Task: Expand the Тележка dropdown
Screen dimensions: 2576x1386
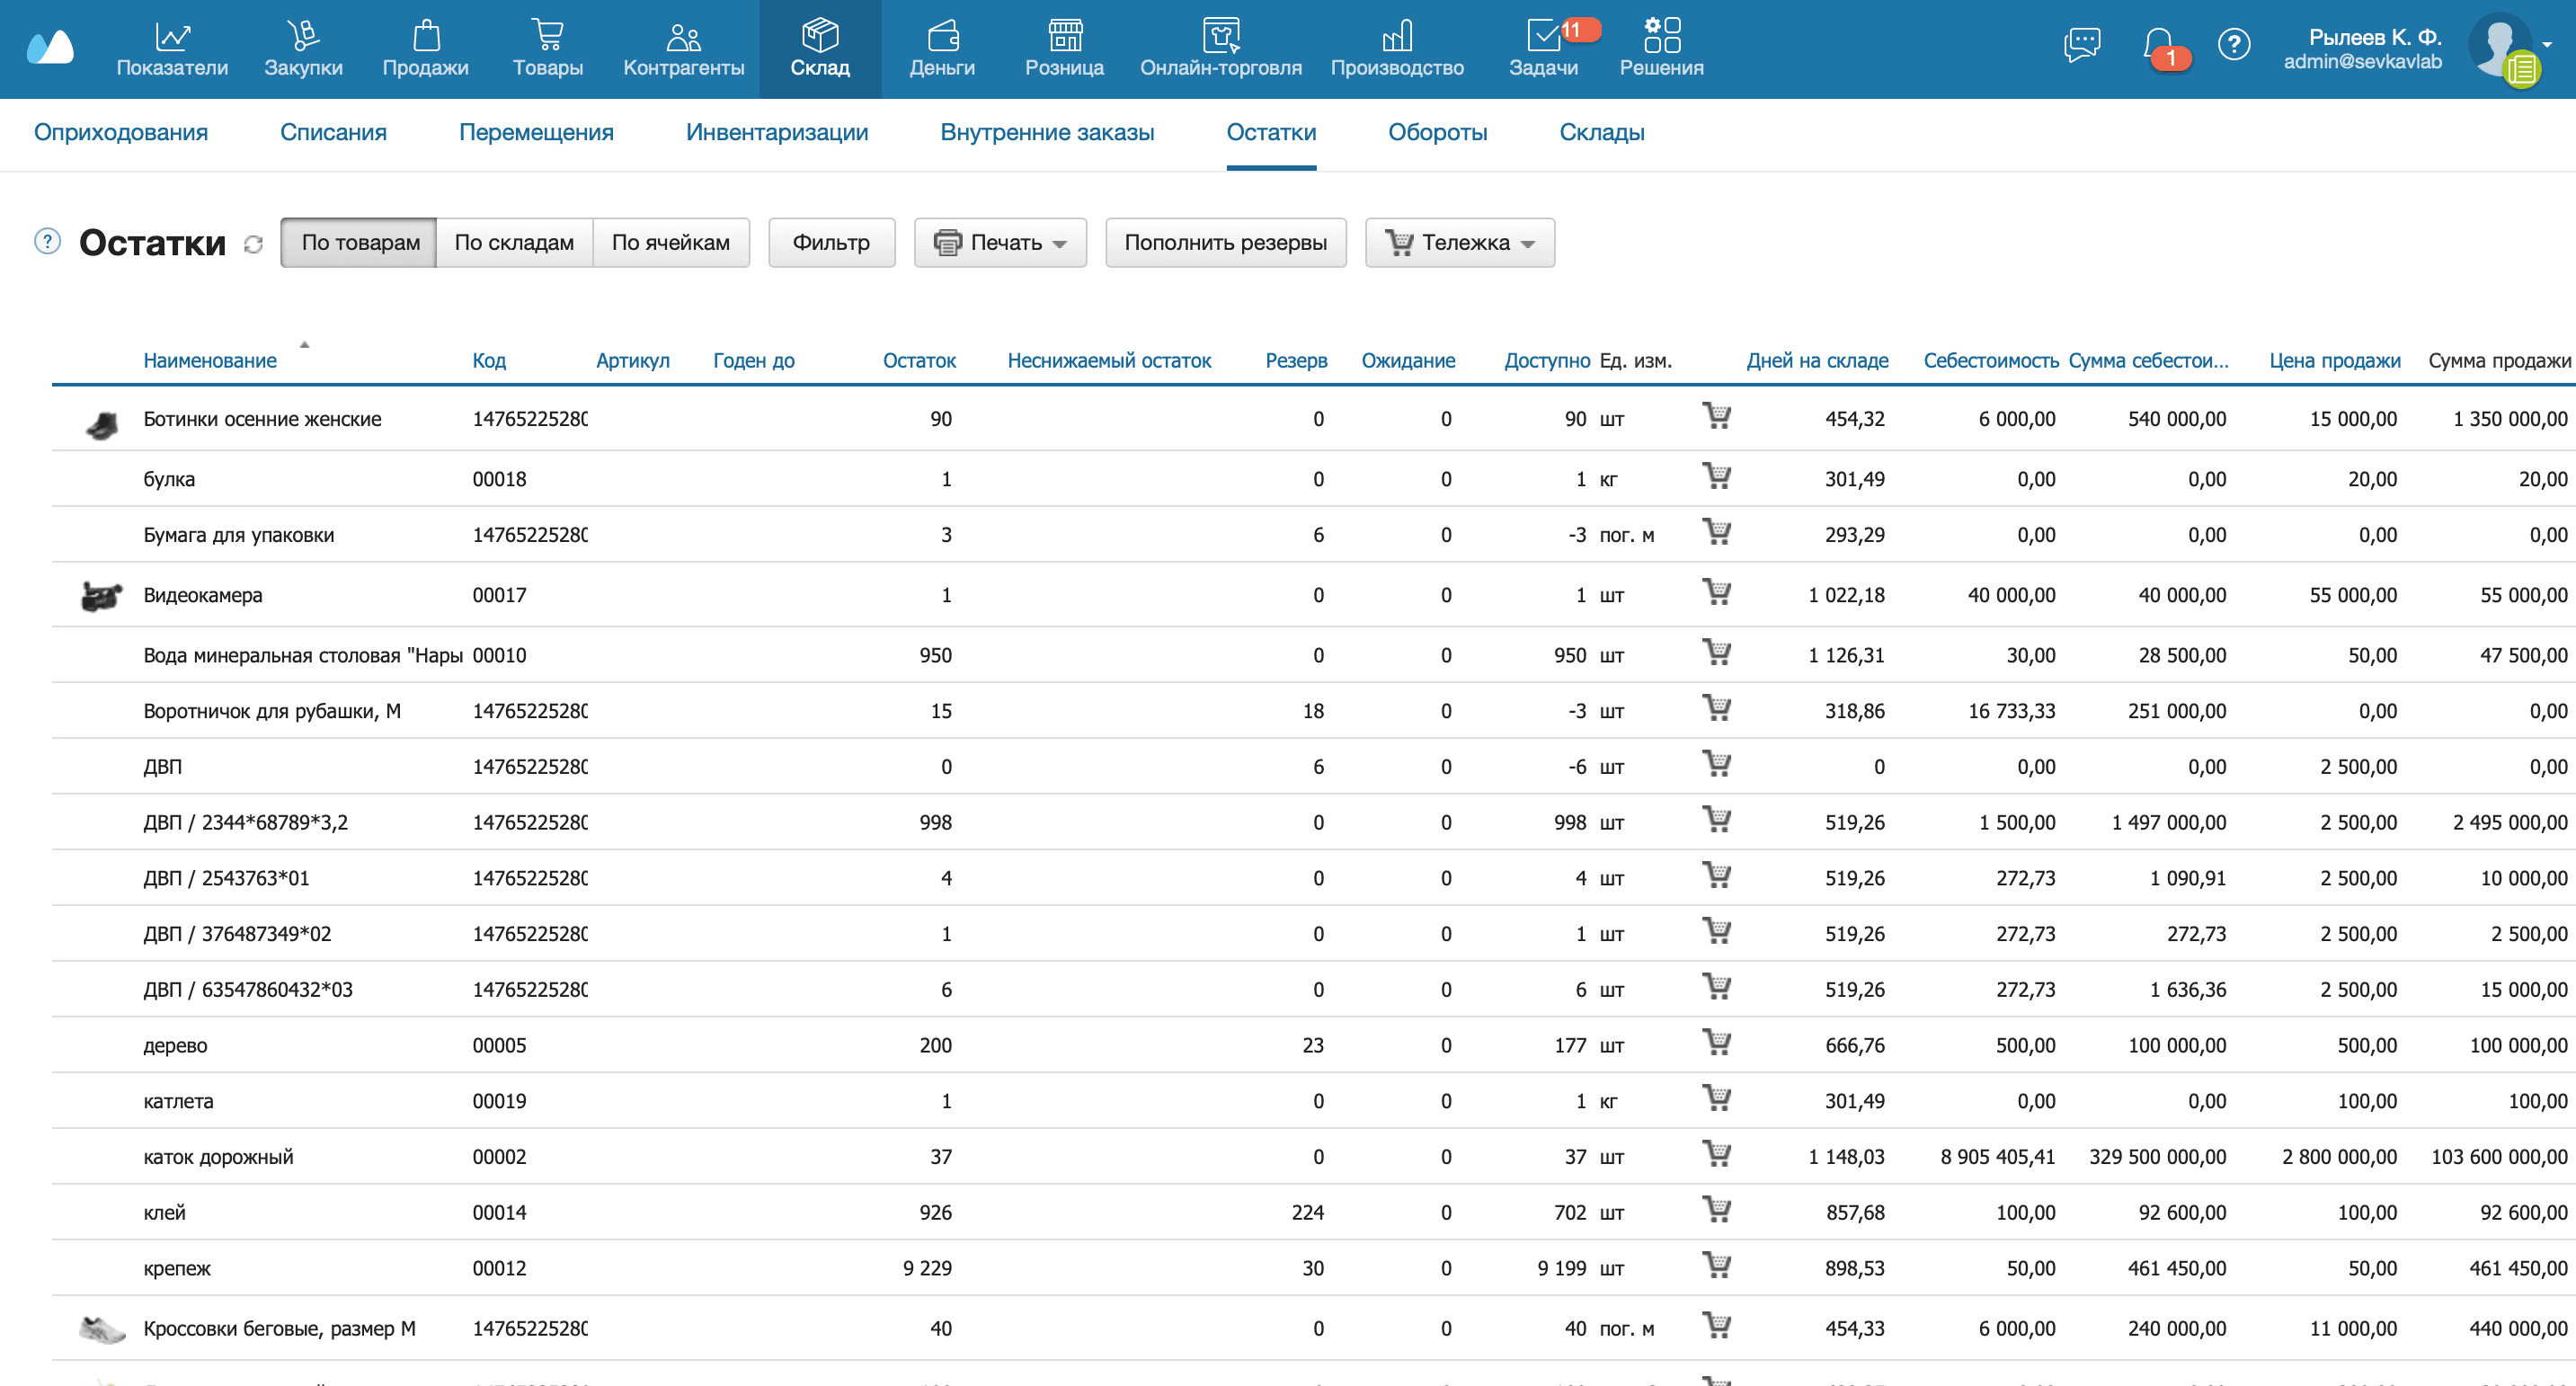Action: click(1459, 242)
